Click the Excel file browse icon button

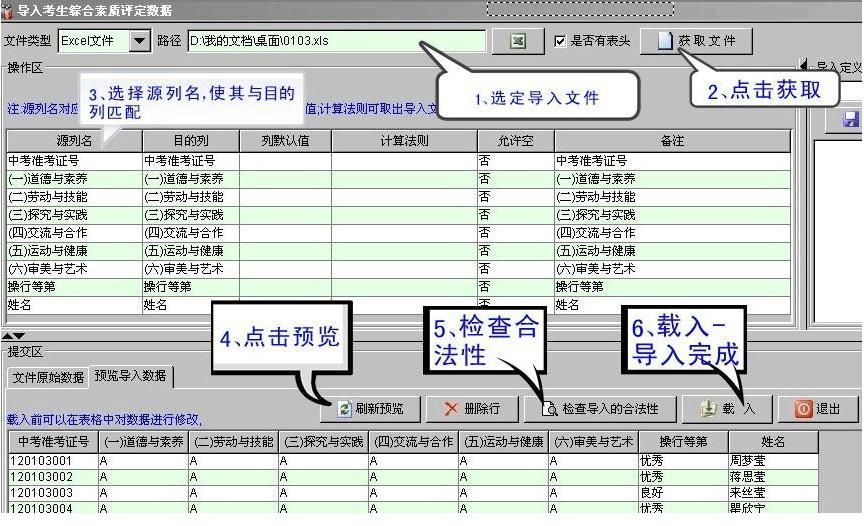518,41
